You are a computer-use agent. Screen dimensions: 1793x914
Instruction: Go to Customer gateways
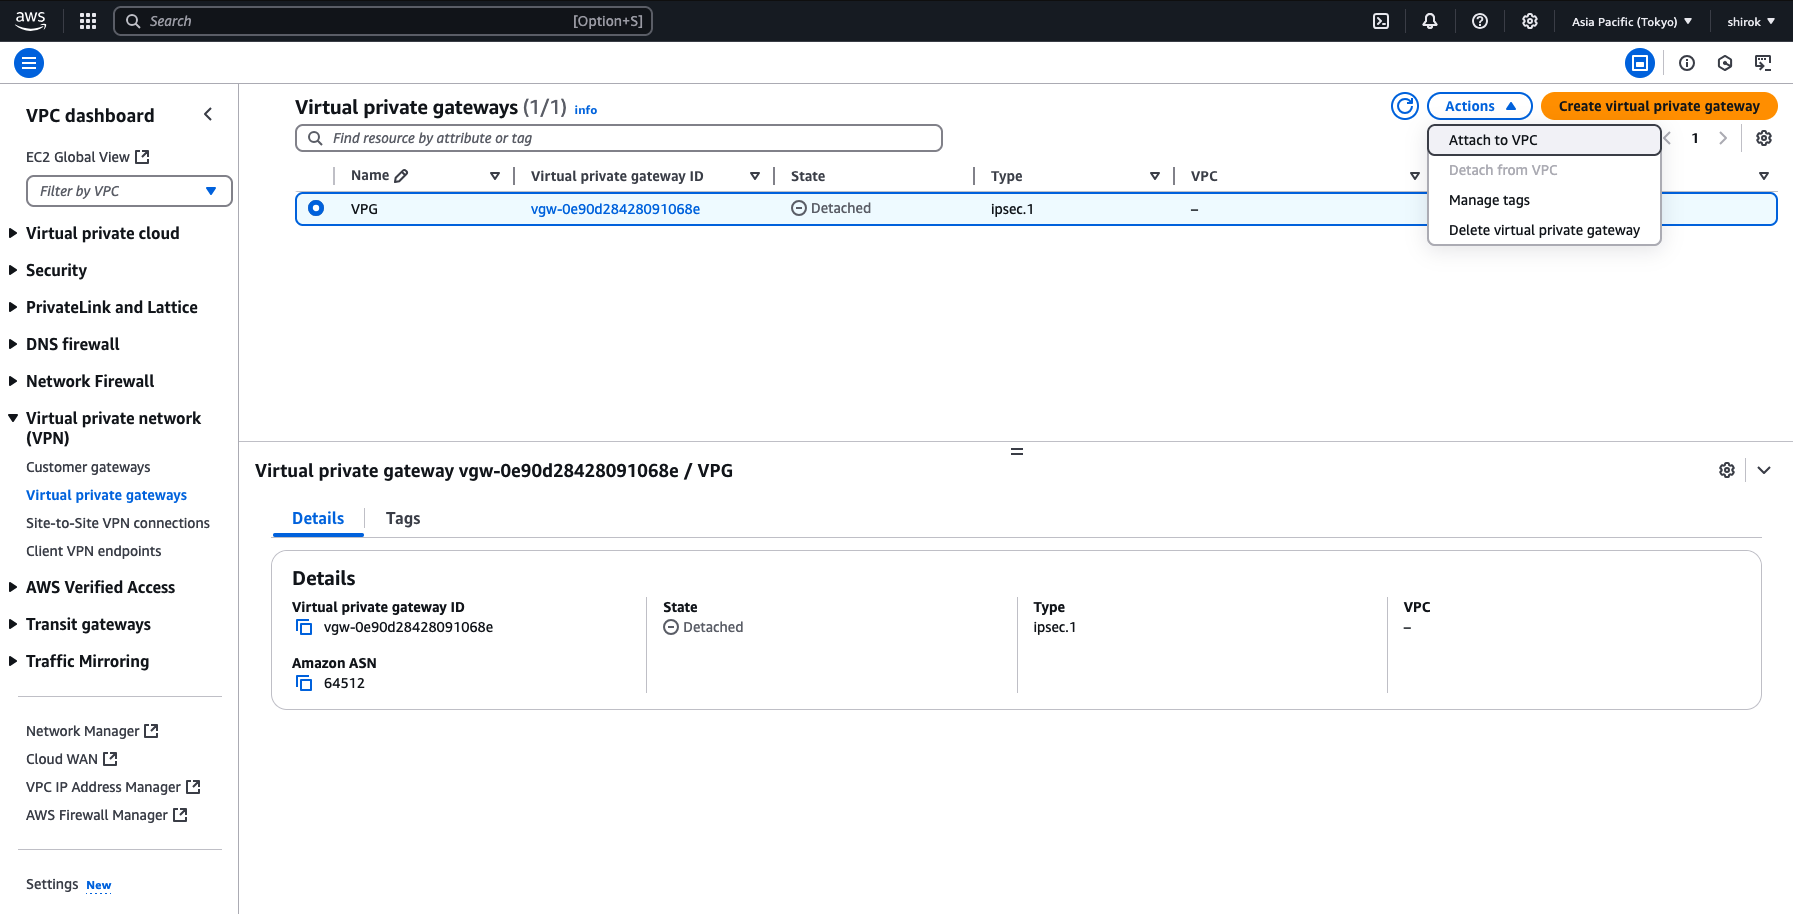coord(88,467)
